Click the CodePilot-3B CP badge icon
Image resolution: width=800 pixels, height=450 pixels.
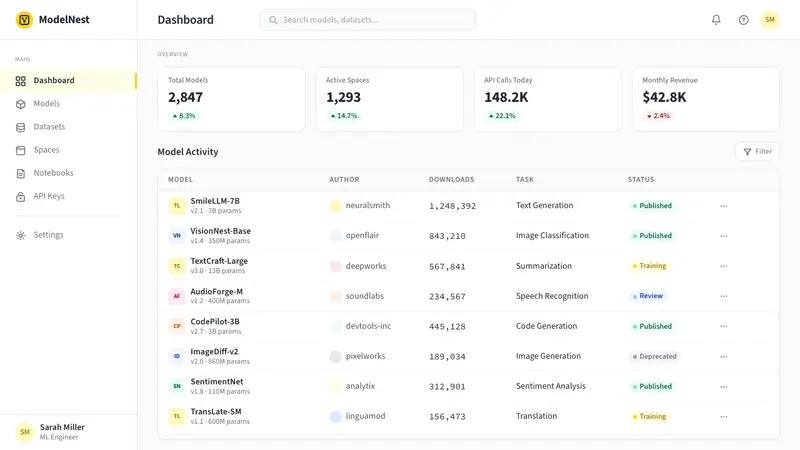[177, 326]
